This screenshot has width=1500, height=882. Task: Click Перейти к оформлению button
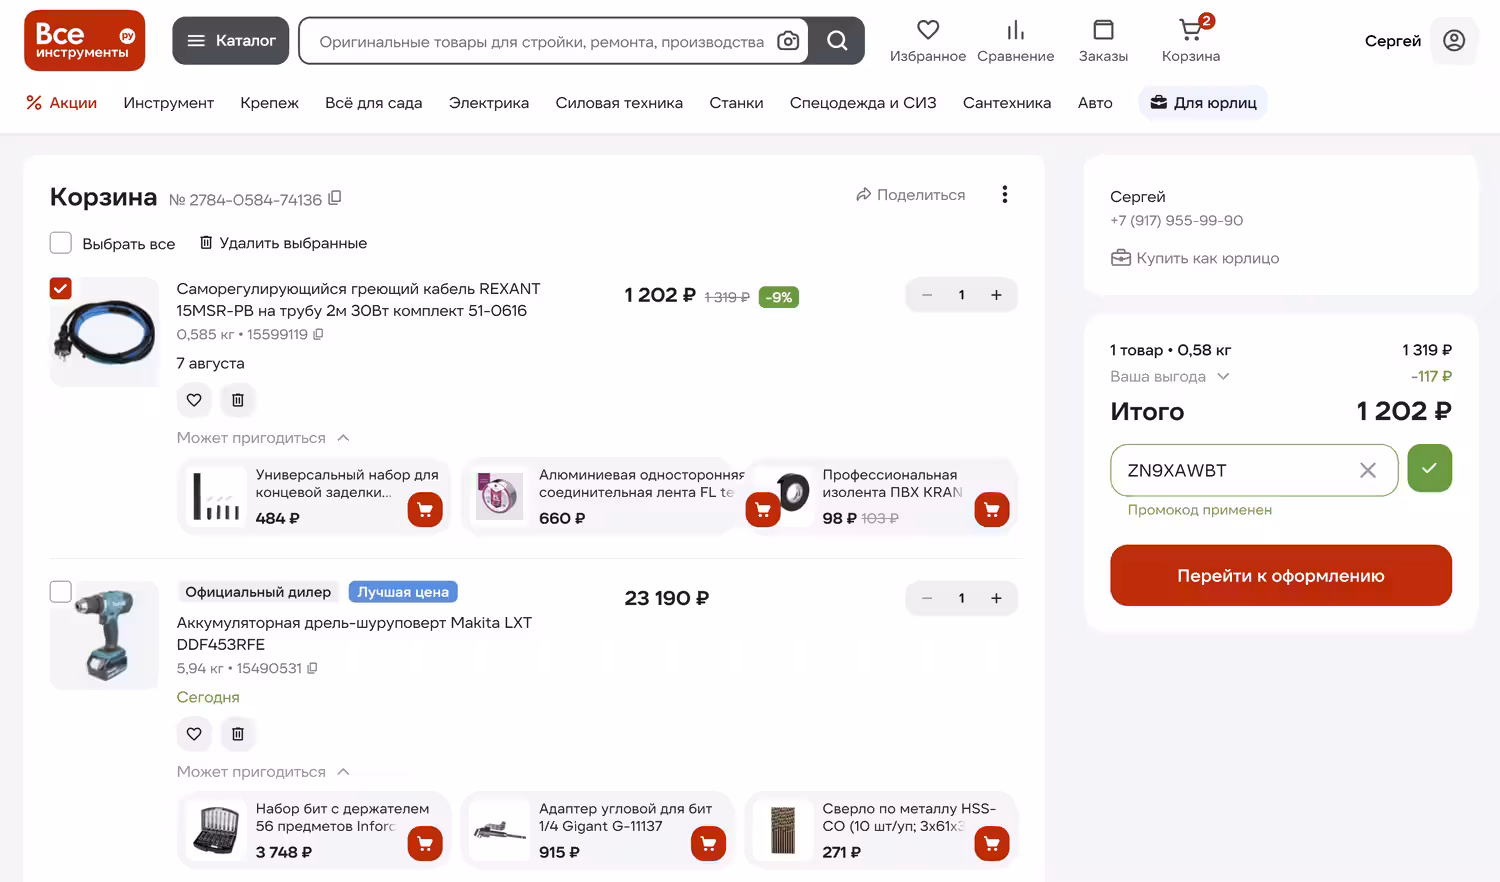pyautogui.click(x=1281, y=575)
